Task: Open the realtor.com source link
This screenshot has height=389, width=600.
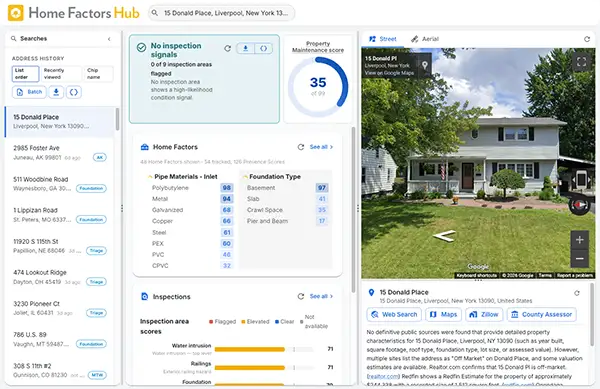Action: point(383,376)
